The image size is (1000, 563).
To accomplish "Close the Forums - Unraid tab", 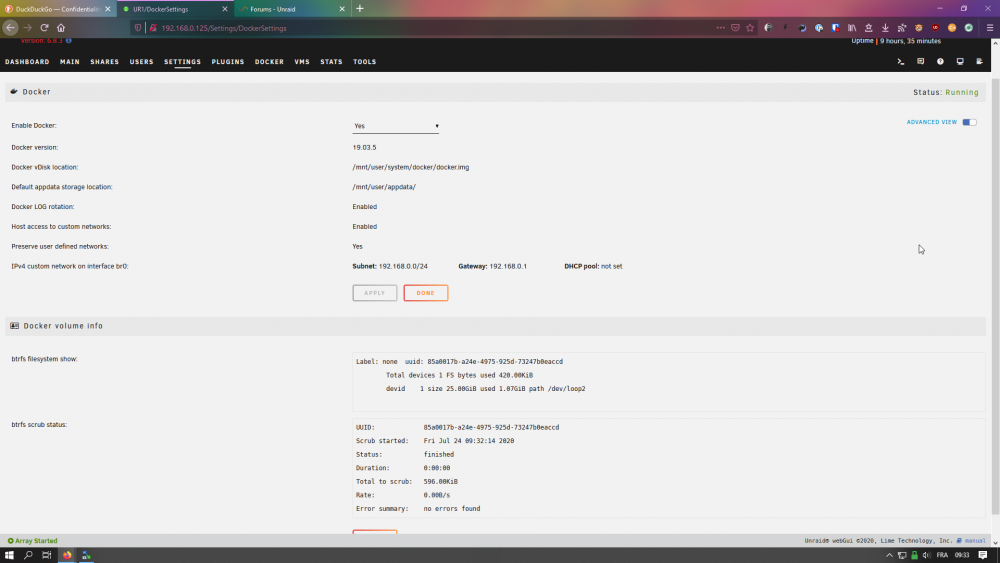I will [342, 9].
